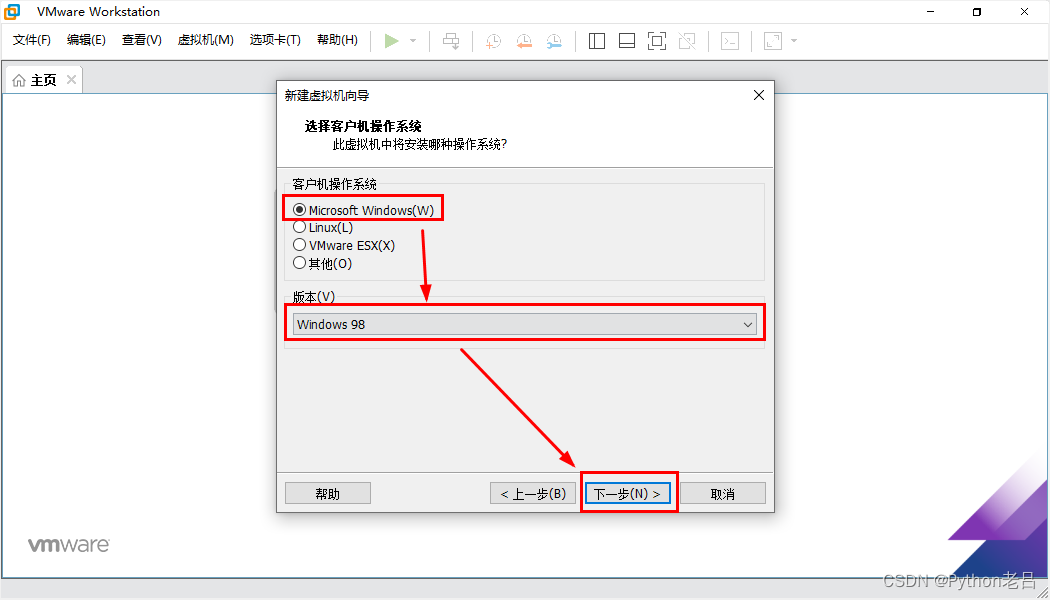Click the console view terminal icon
Screen dimensions: 1050x600
click(x=729, y=41)
